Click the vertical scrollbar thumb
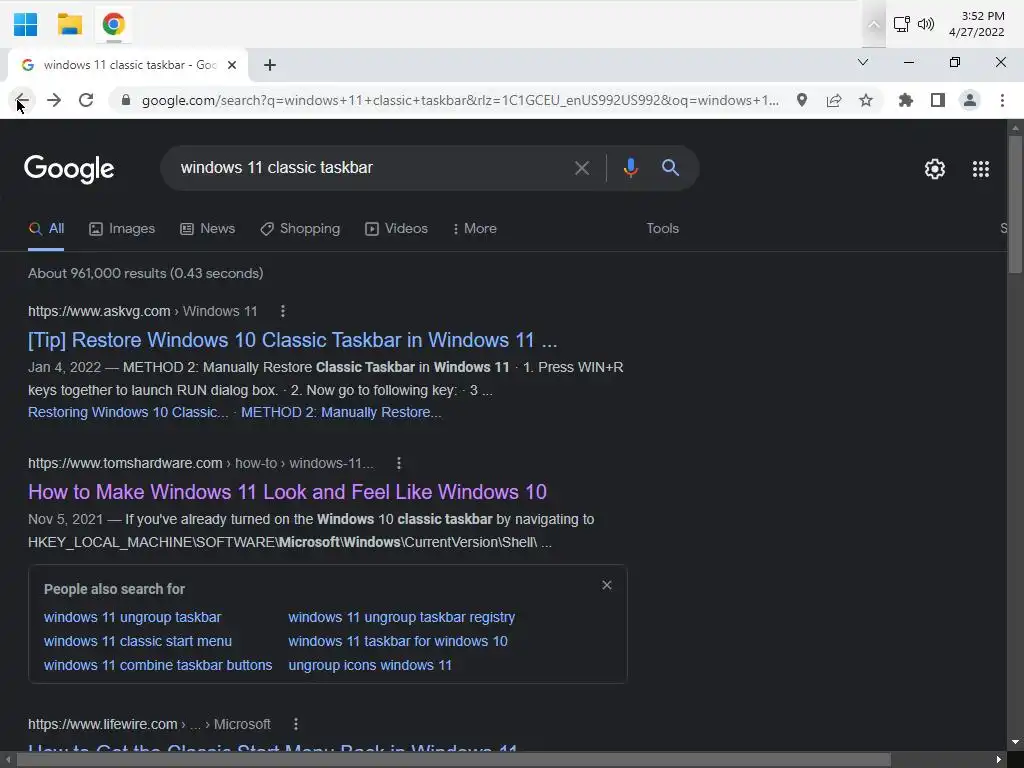The height and width of the screenshot is (768, 1024). tap(1015, 204)
